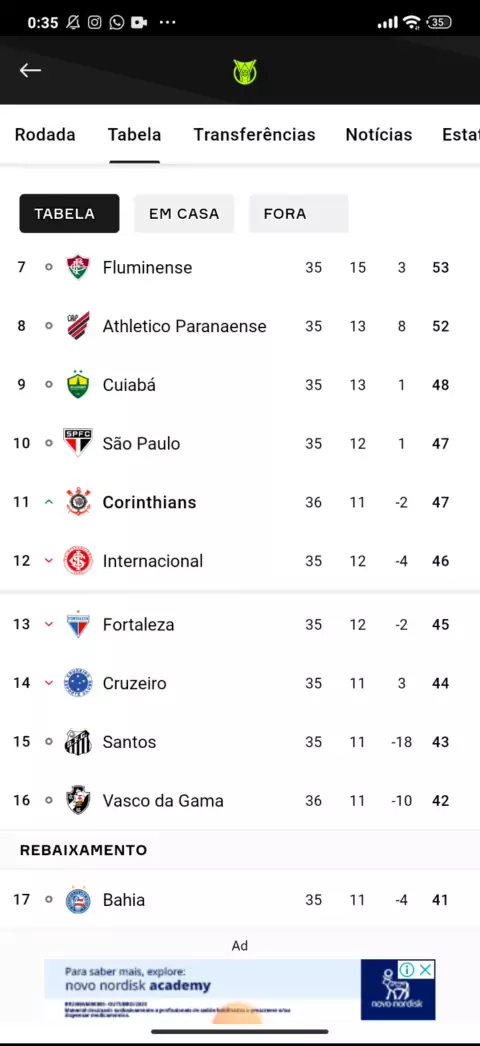
Task: Switch to the FORA filter
Action: pos(299,213)
